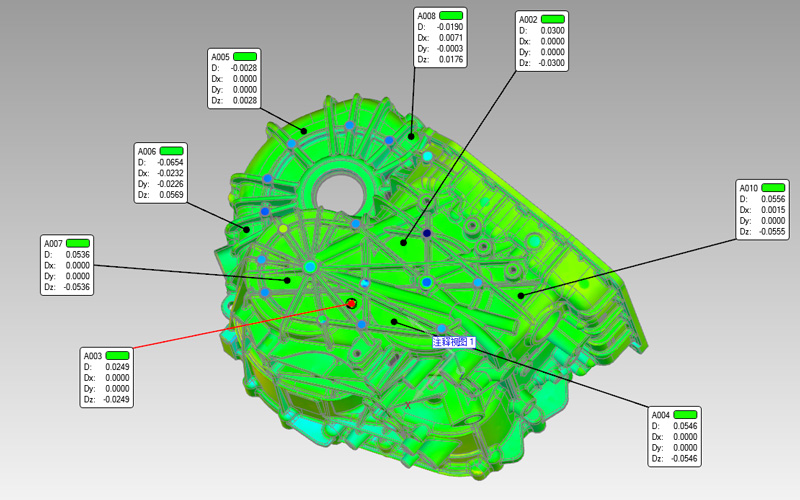The height and width of the screenshot is (500, 800).
Task: Select the green tolerance indicator in A010
Action: pyautogui.click(x=773, y=187)
